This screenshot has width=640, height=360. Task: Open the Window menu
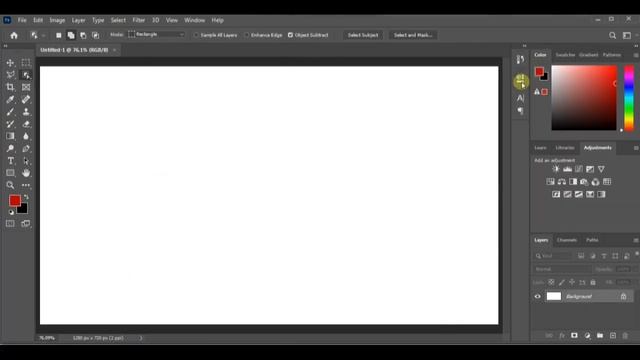tap(194, 20)
